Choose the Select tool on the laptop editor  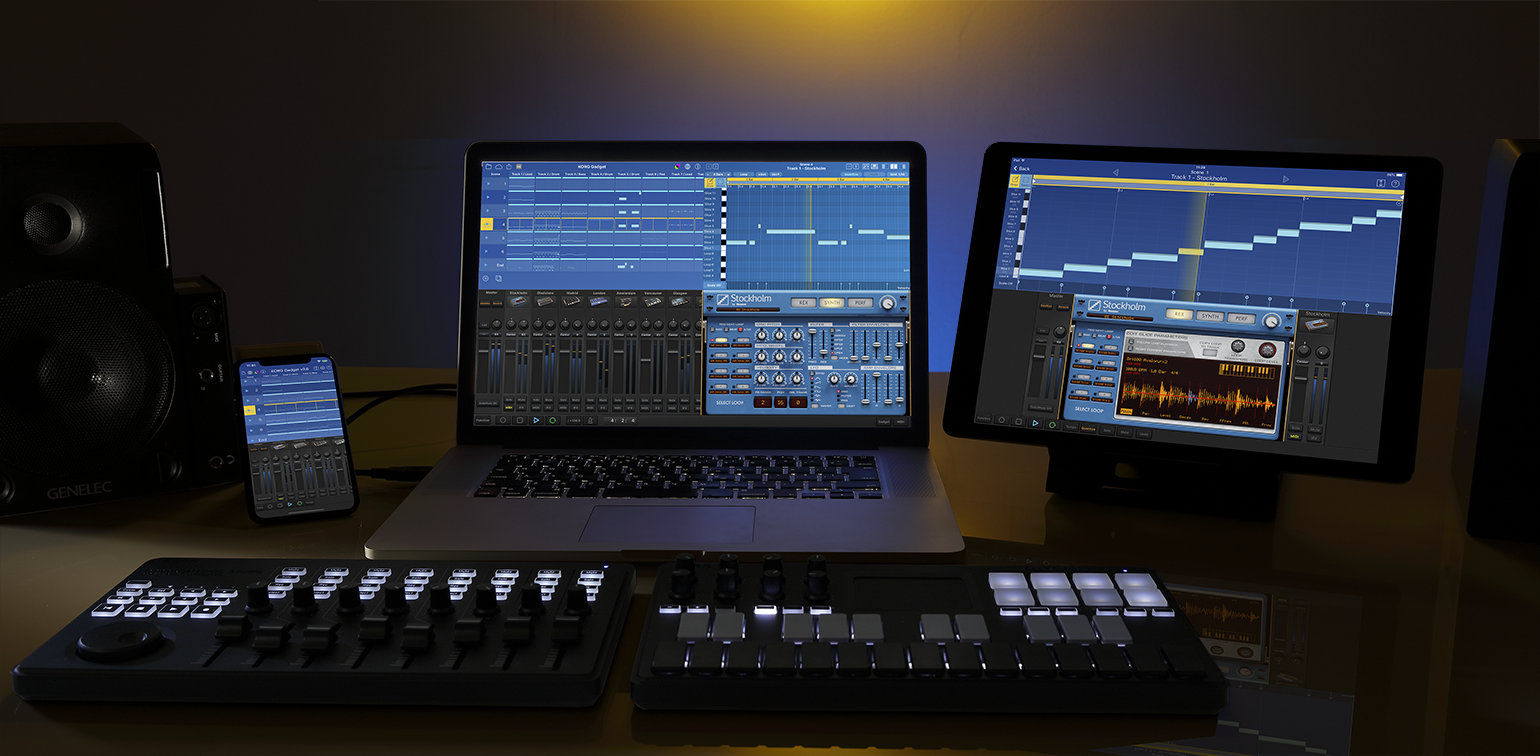coord(721,183)
